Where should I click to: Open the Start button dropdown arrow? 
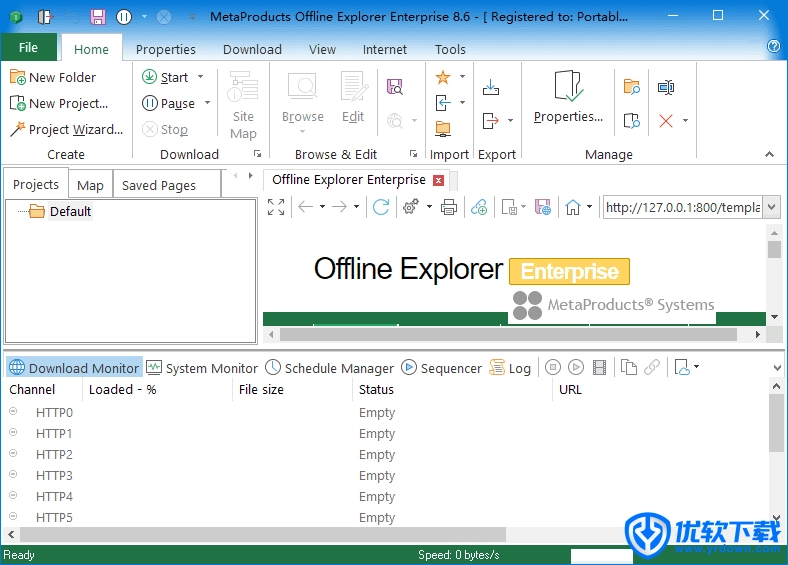(201, 77)
